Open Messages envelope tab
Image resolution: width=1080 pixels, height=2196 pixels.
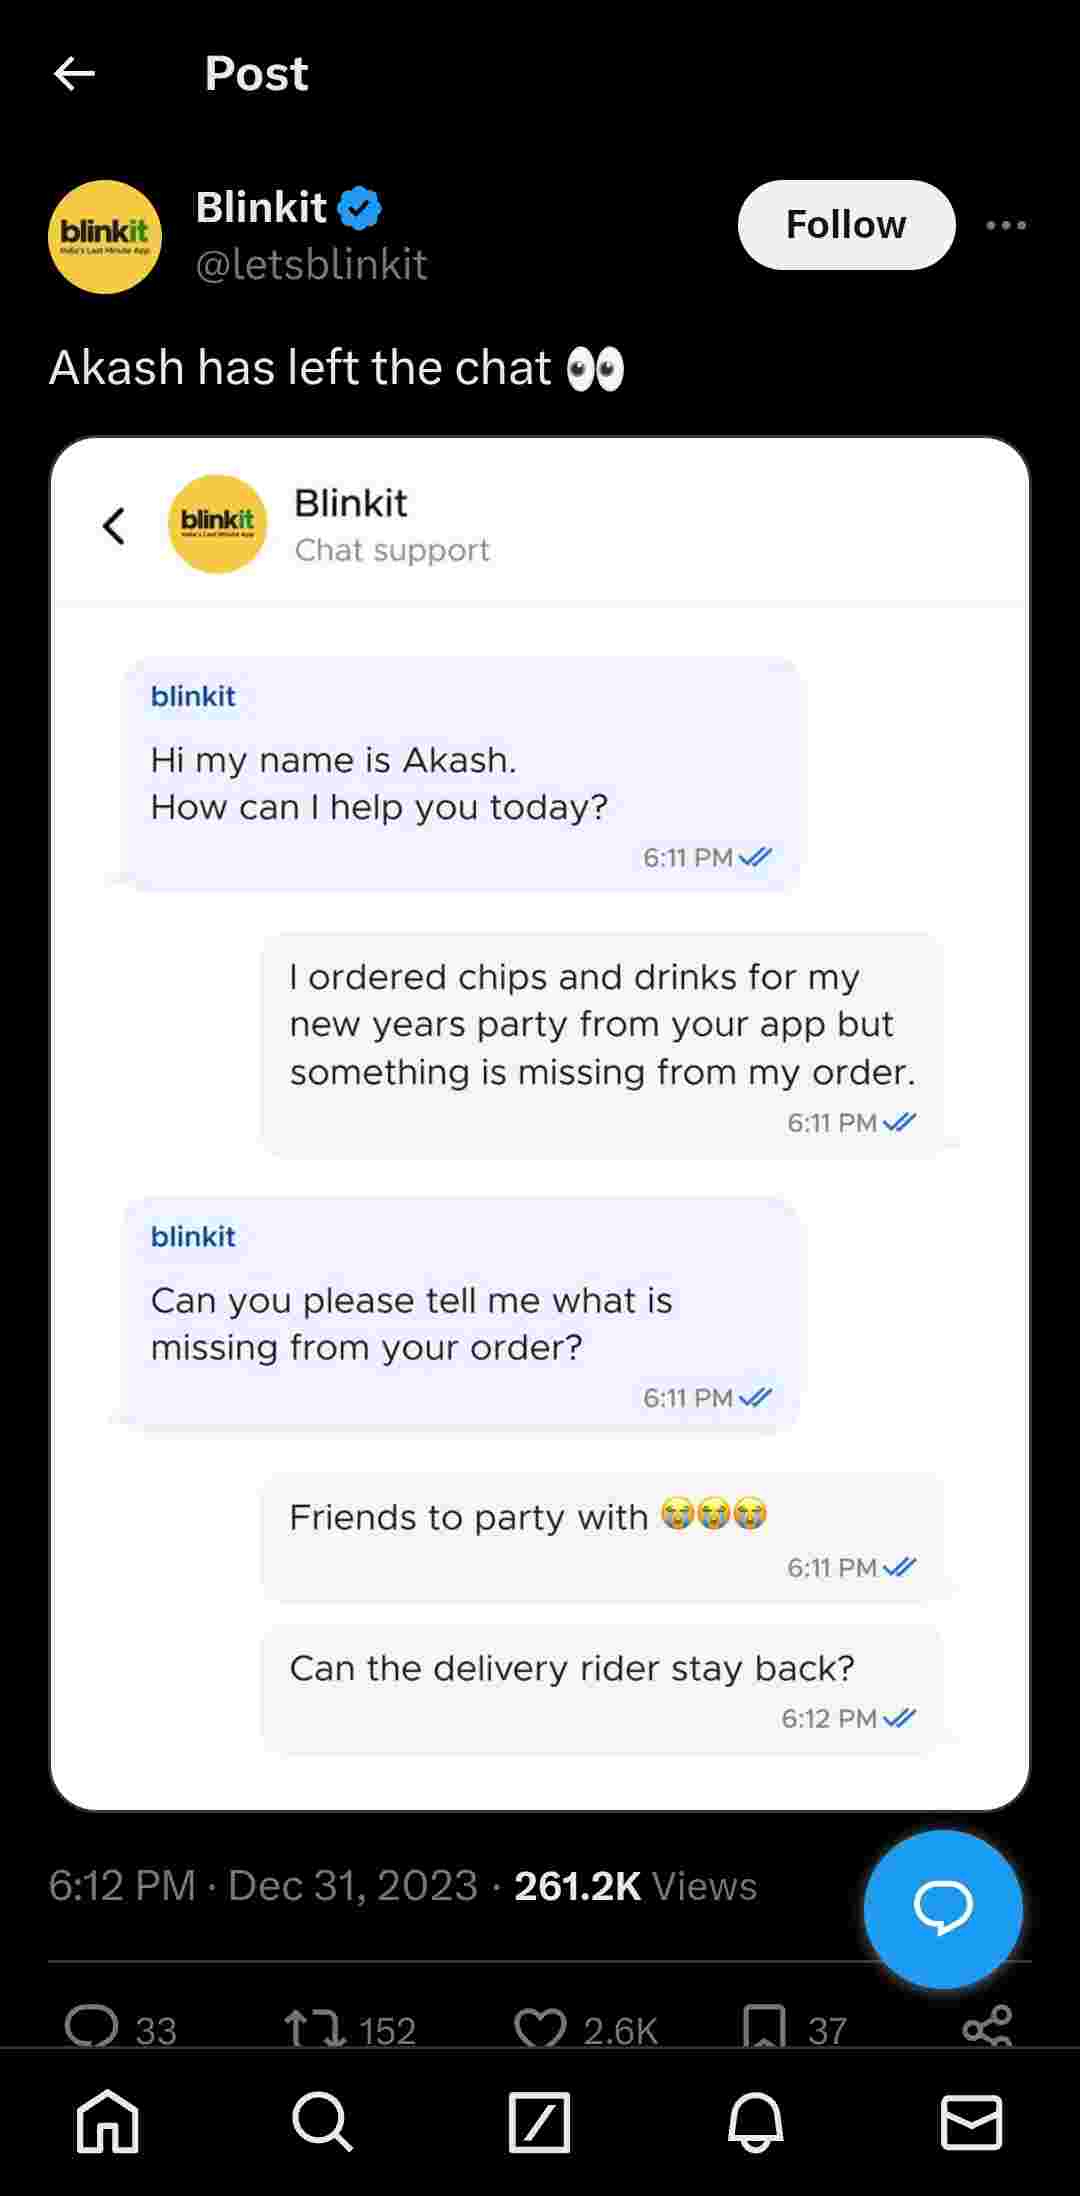[971, 2121]
